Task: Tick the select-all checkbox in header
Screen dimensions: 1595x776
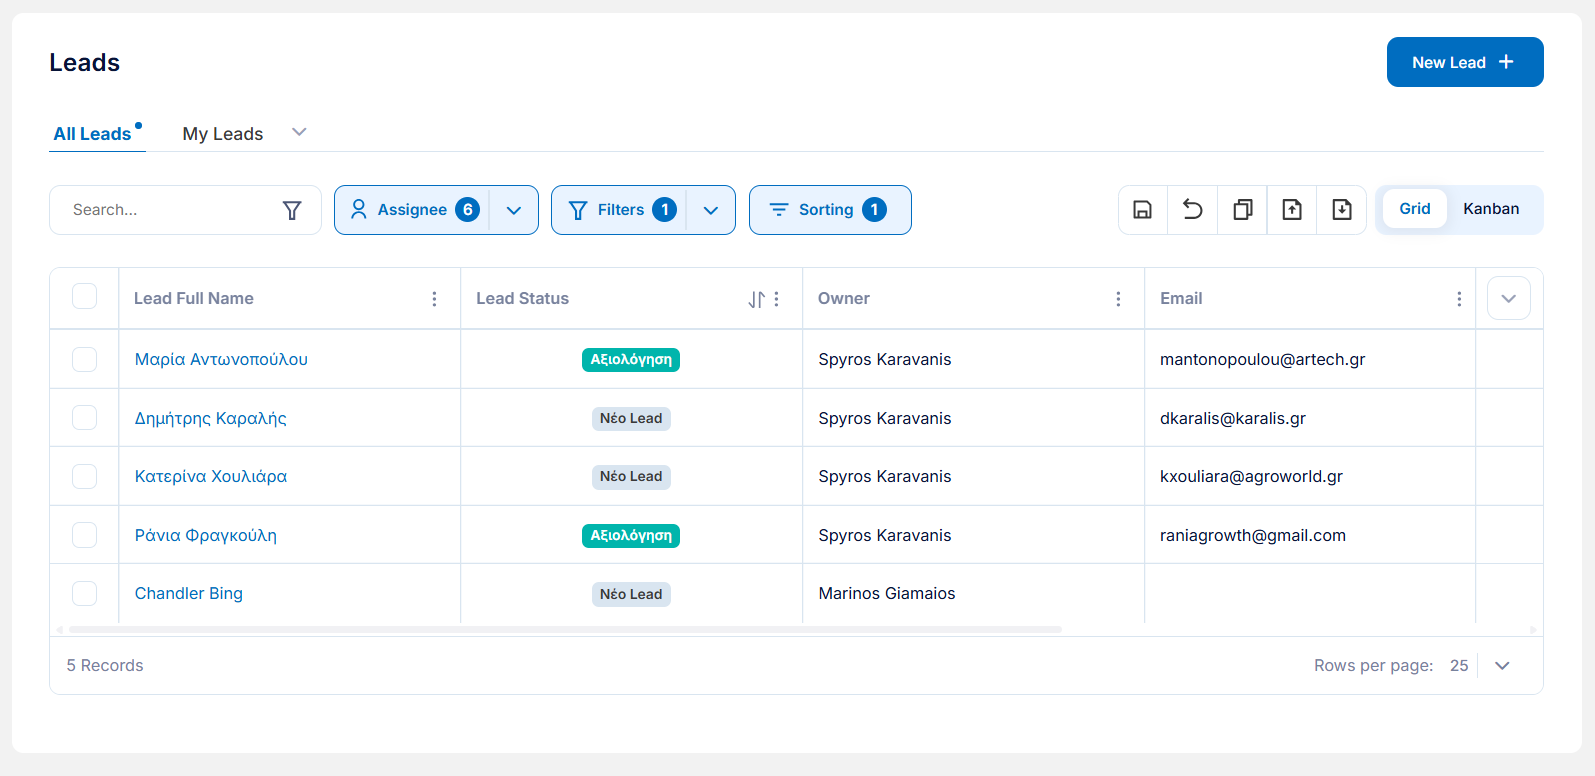Action: click(x=85, y=296)
